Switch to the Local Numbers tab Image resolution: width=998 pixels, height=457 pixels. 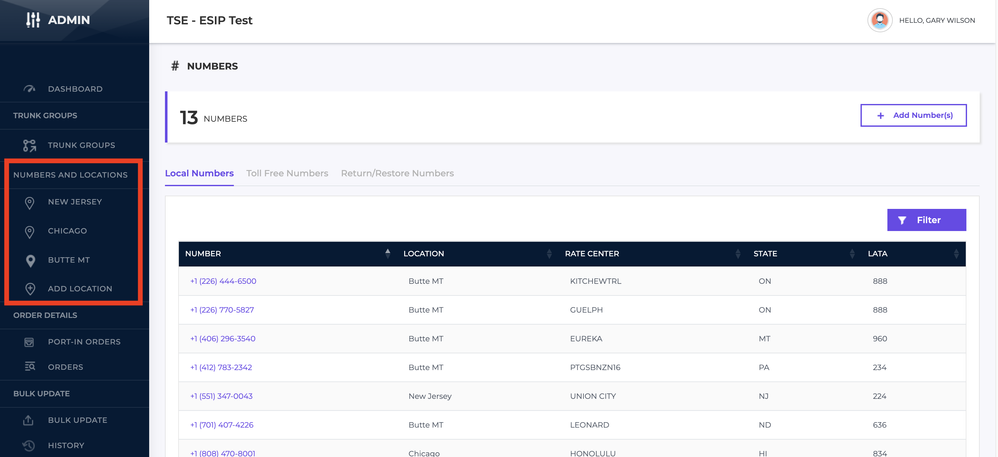tap(199, 173)
